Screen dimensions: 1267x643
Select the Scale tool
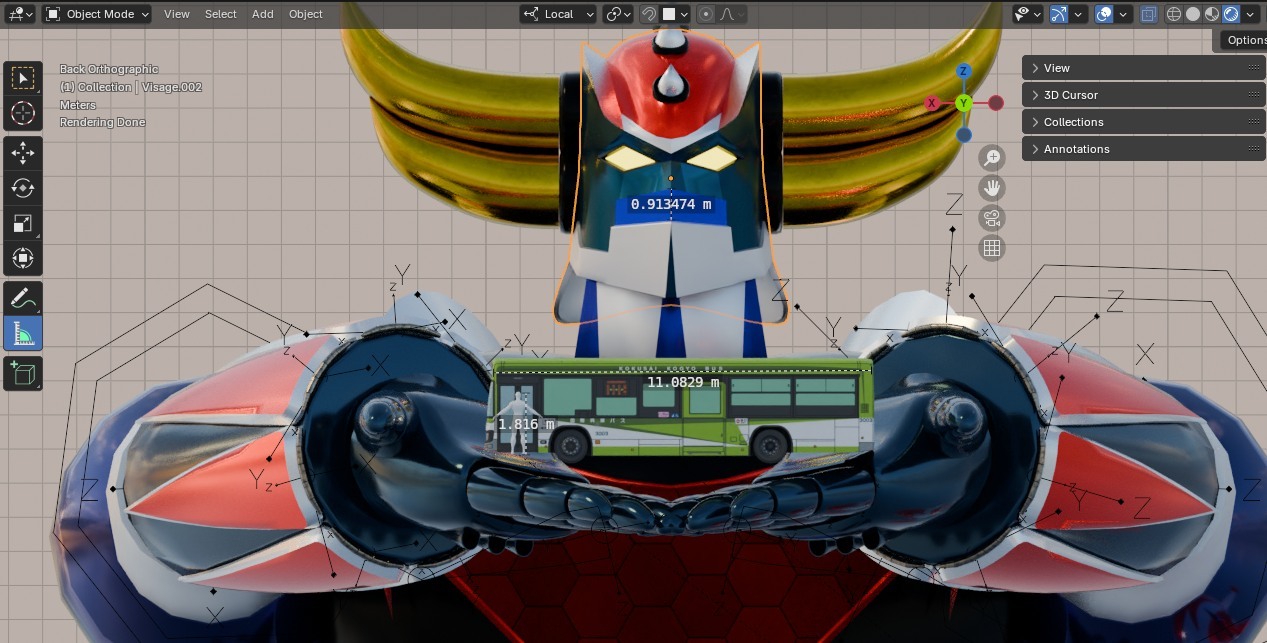23,223
